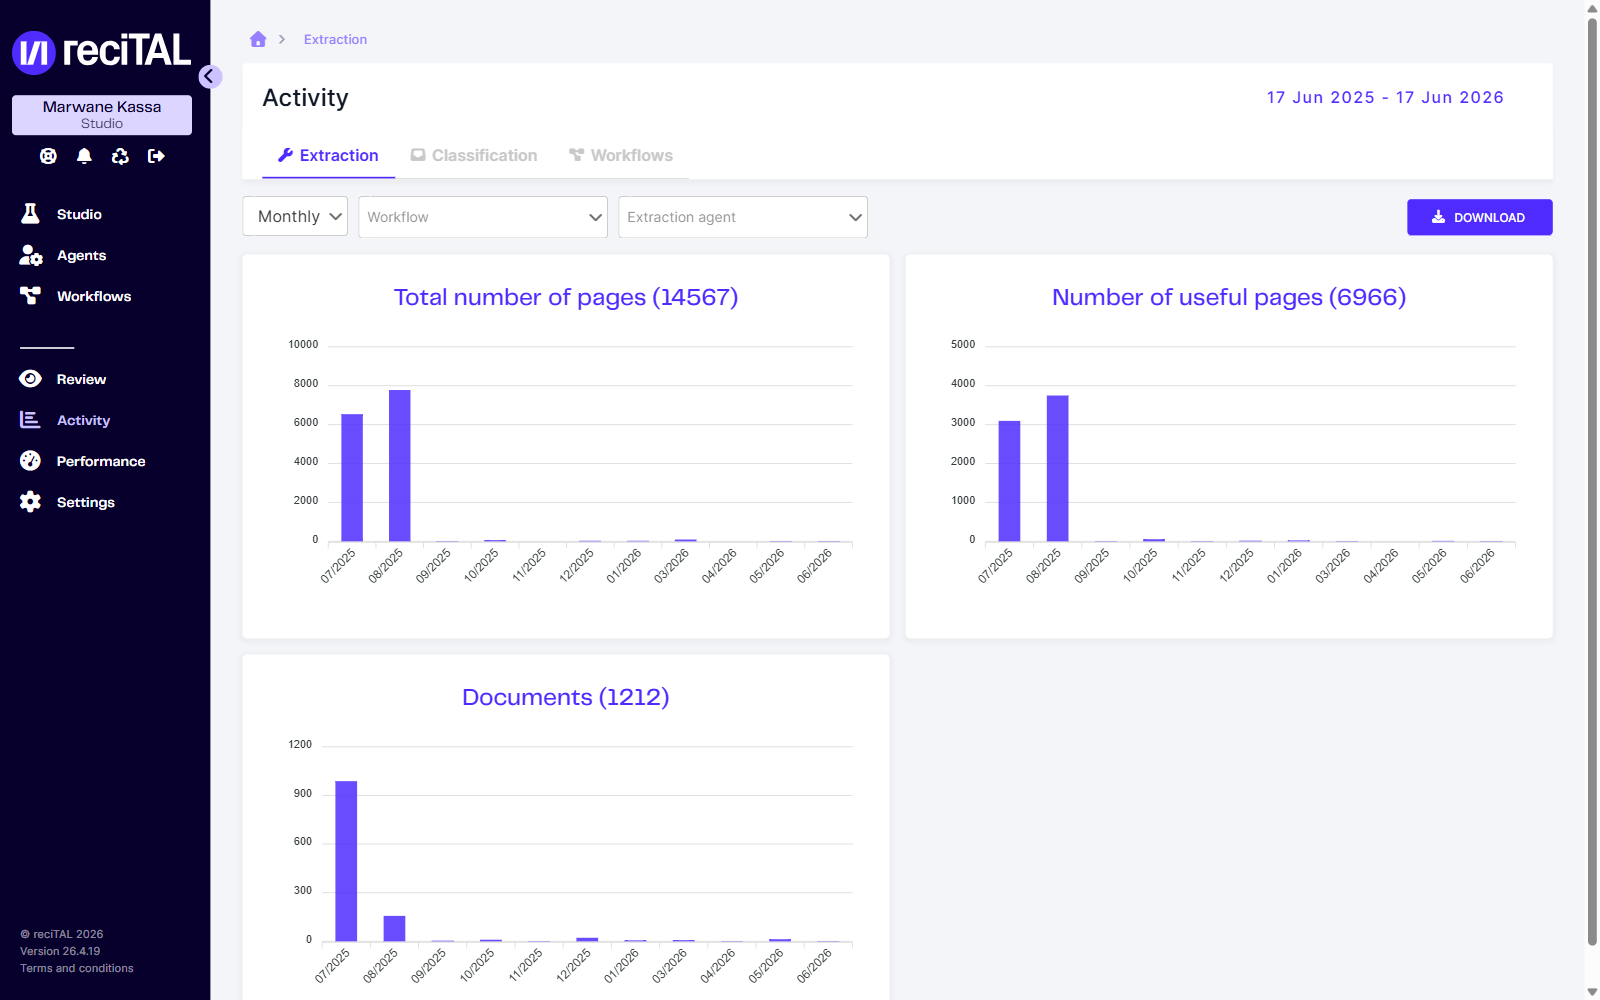Open the Workflow filter dropdown
The image size is (1600, 1000).
tap(483, 217)
